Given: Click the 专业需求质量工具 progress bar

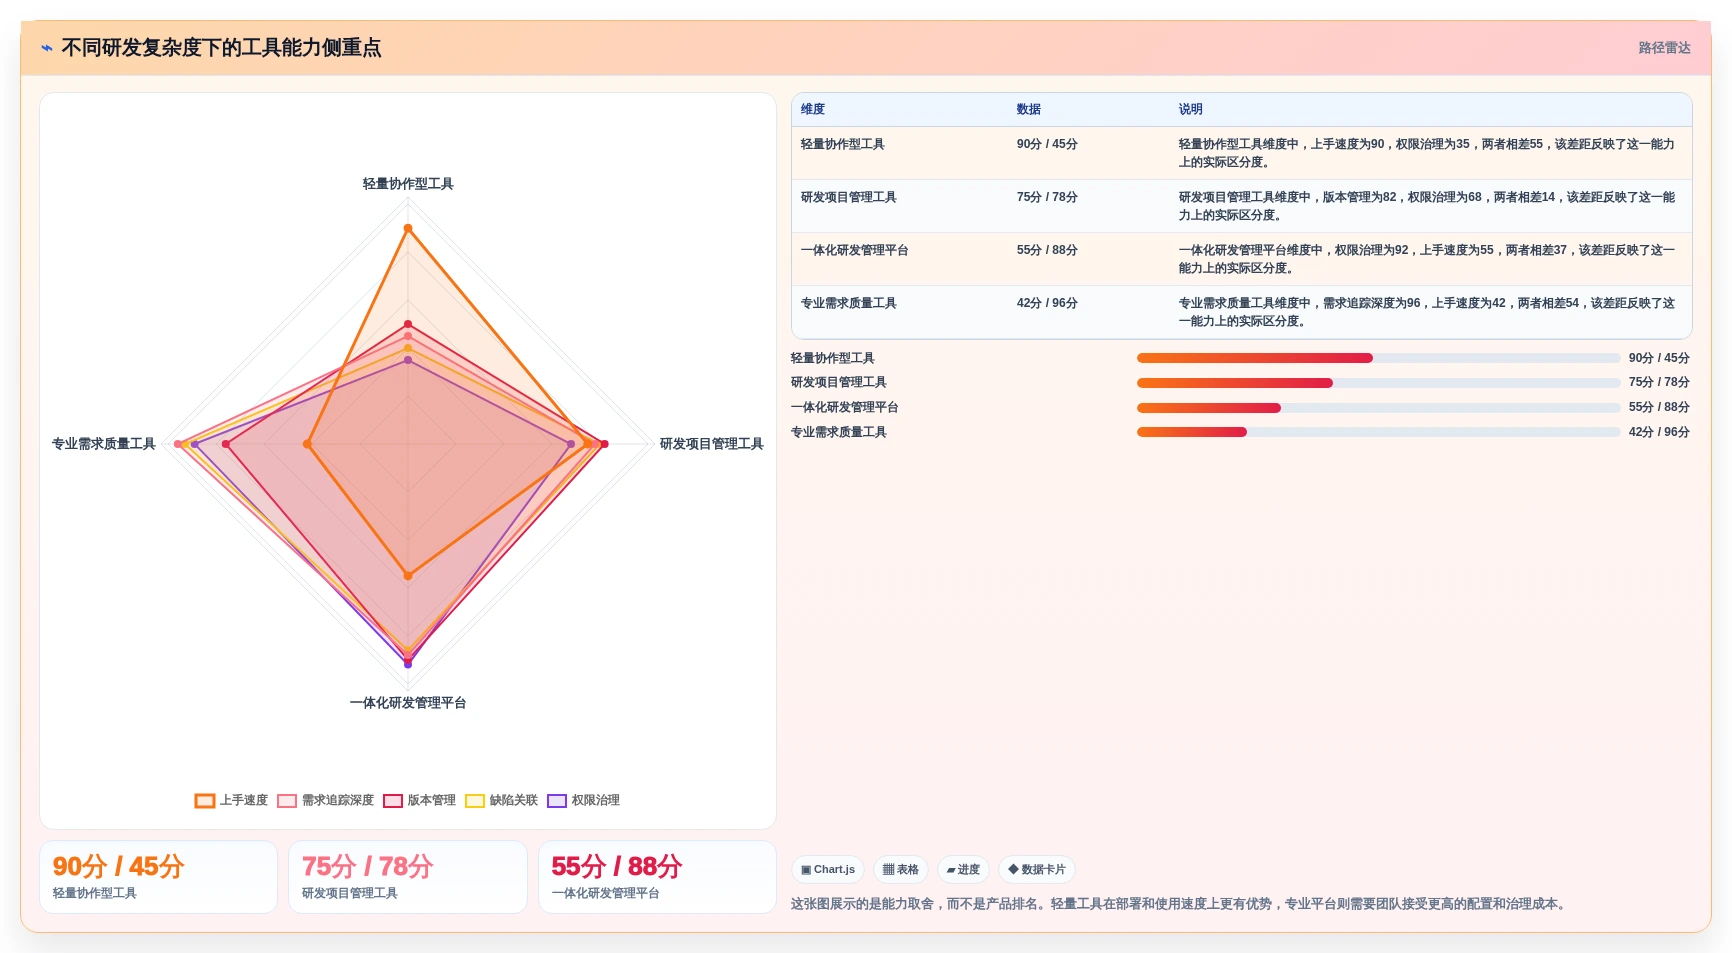Looking at the screenshot, I should 1378,432.
